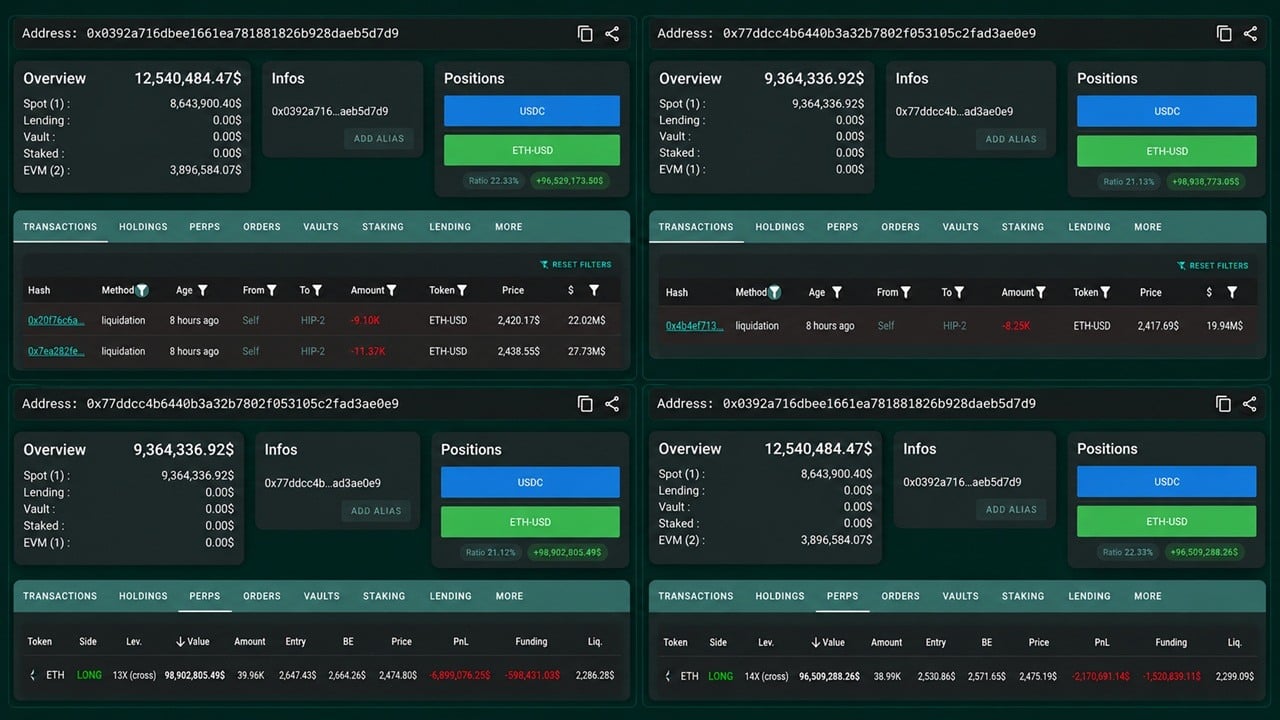Switch to HOLDINGS in the 0x0392 transactions panel
Viewport: 1280px width, 720px height.
[143, 227]
